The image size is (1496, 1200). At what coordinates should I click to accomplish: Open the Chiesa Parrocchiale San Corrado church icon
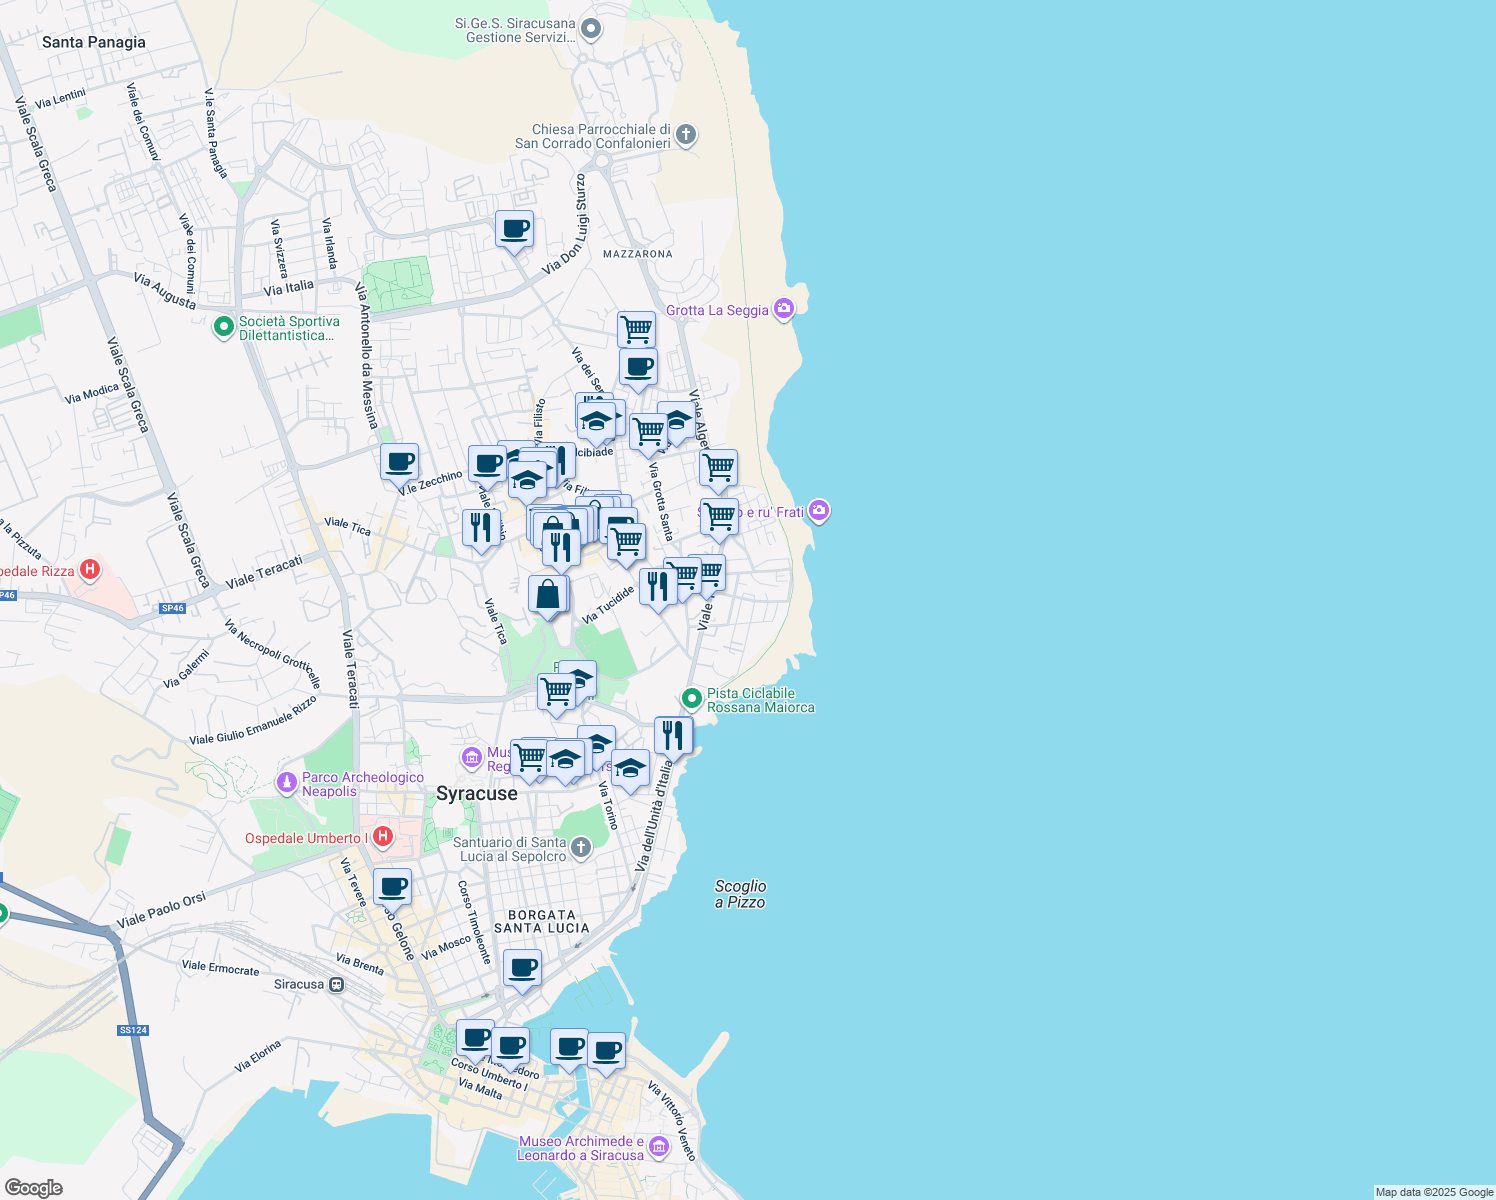686,135
